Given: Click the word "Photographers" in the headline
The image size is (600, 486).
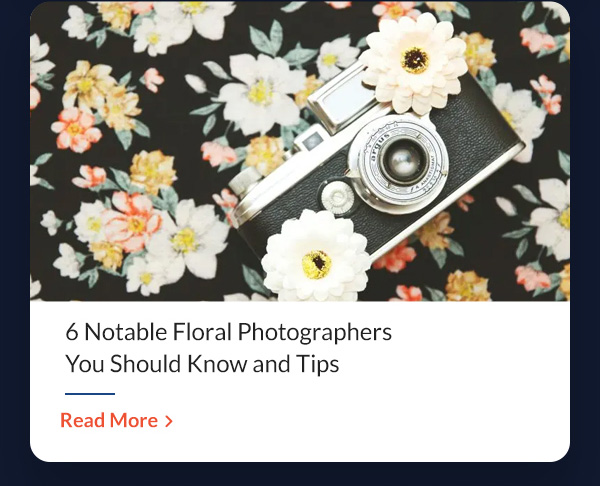Looking at the screenshot, I should [315, 332].
